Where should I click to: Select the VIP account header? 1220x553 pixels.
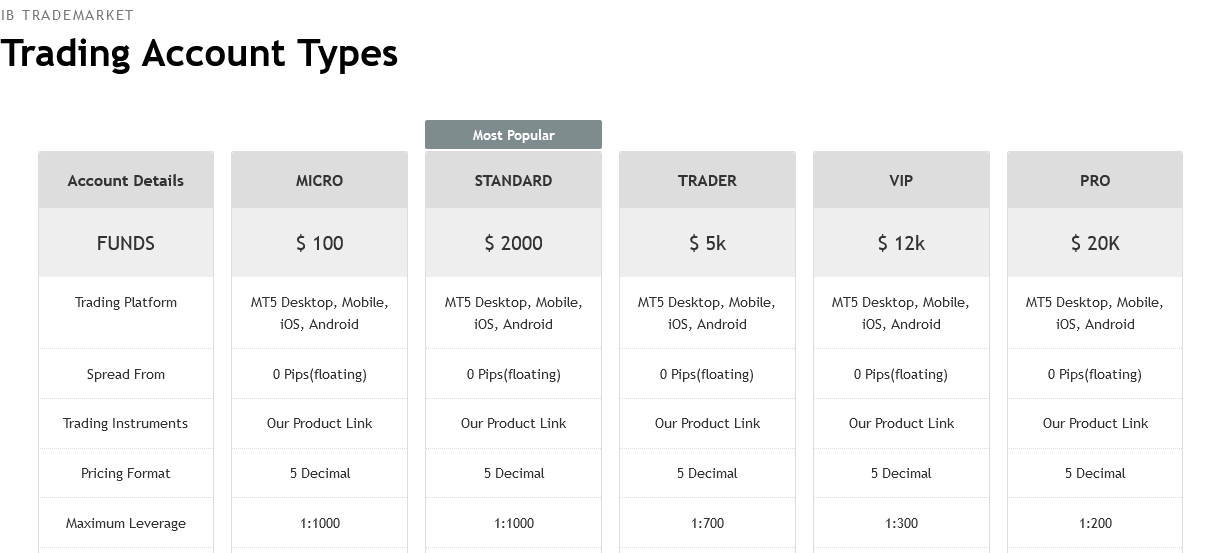[x=901, y=181]
